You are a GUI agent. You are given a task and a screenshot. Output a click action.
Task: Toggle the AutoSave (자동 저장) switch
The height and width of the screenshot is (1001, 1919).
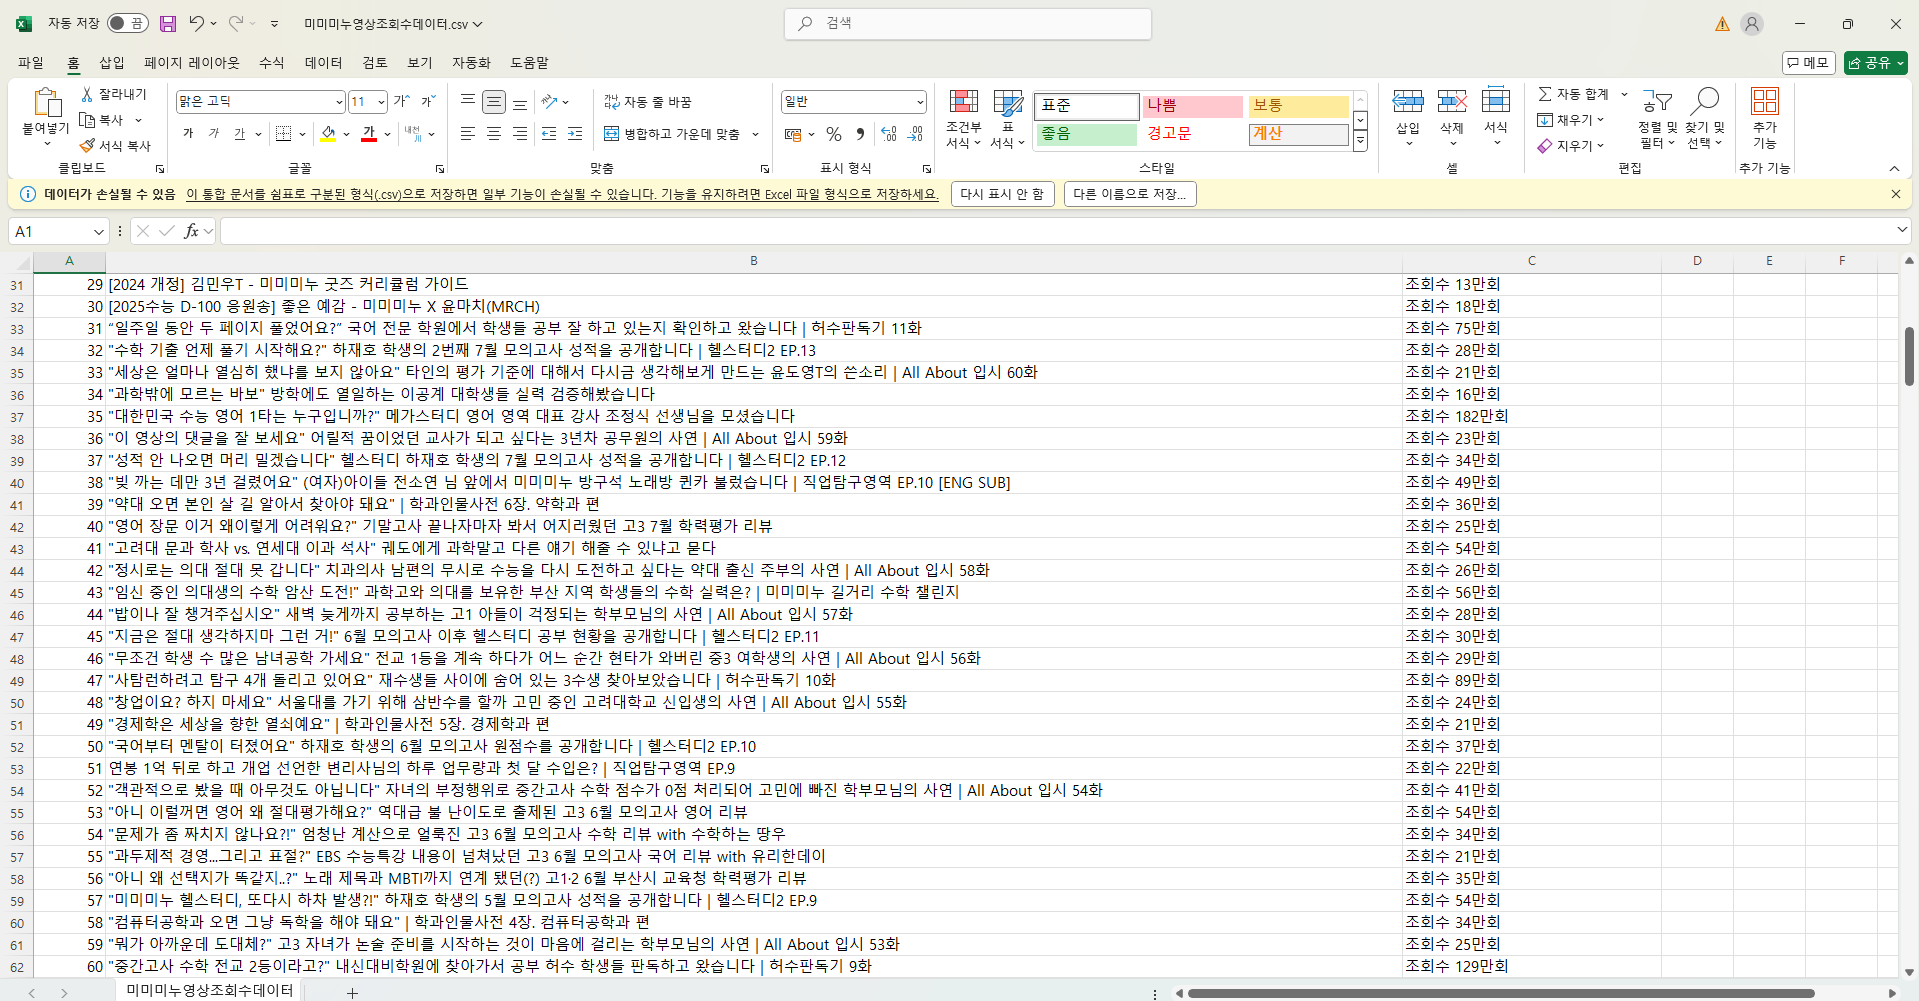click(127, 24)
